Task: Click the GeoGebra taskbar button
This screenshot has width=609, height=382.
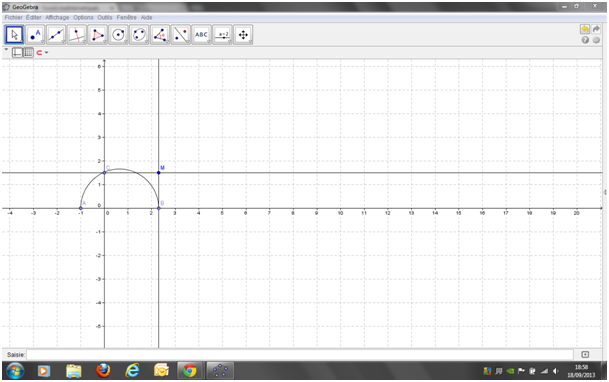Action: [220, 371]
